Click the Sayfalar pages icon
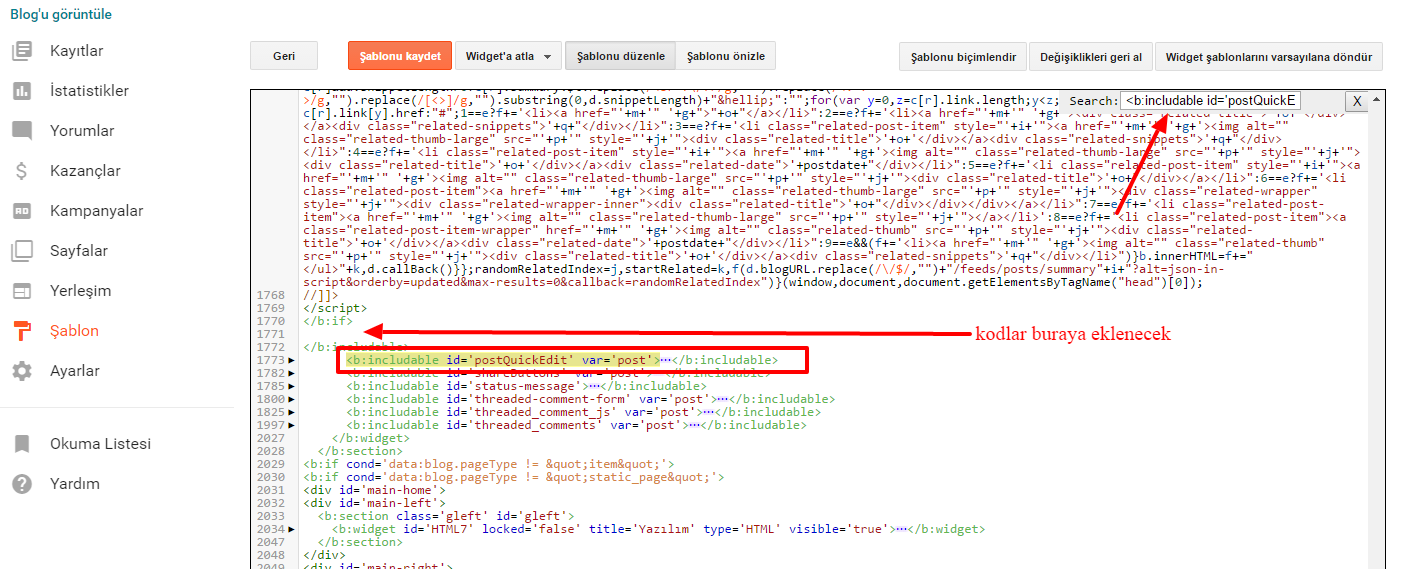This screenshot has height=569, width=1413. 22,251
